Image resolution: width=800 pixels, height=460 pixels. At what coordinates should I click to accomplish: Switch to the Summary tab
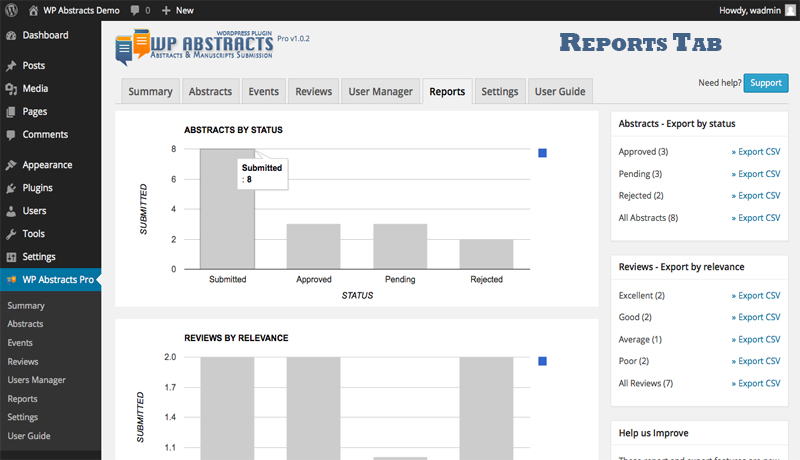151,91
